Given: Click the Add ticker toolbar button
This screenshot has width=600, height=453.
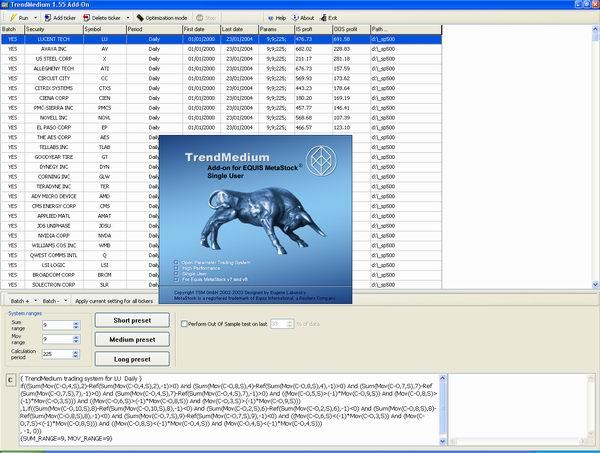Looking at the screenshot, I should [x=60, y=18].
